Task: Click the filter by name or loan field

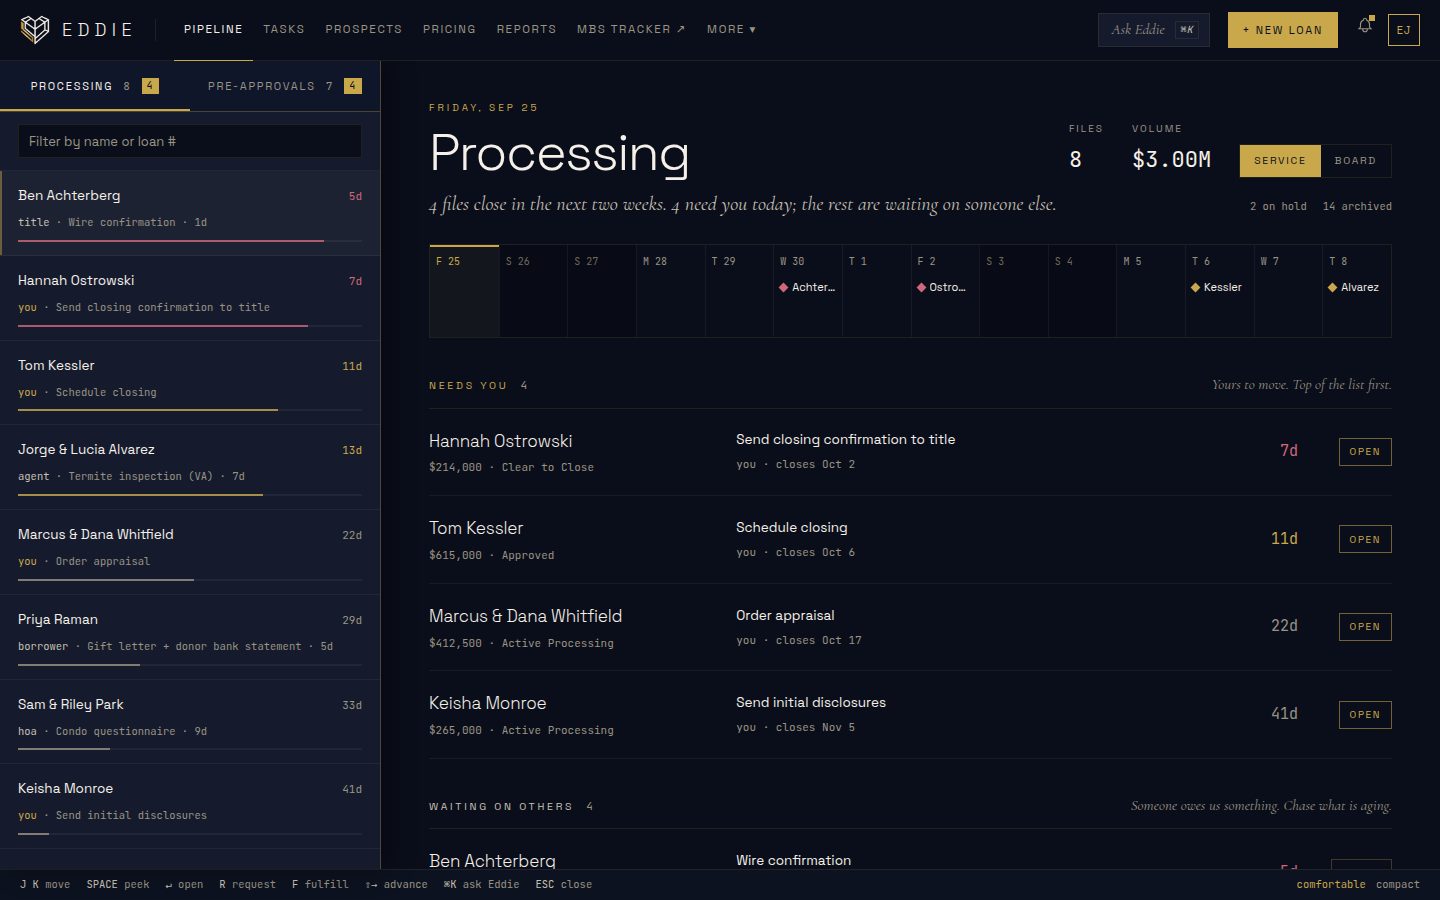Action: [190, 141]
